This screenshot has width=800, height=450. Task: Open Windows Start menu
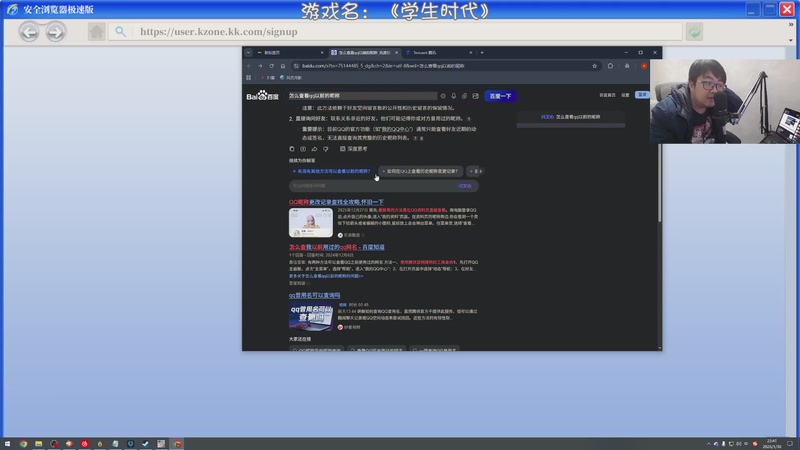pyautogui.click(x=7, y=444)
